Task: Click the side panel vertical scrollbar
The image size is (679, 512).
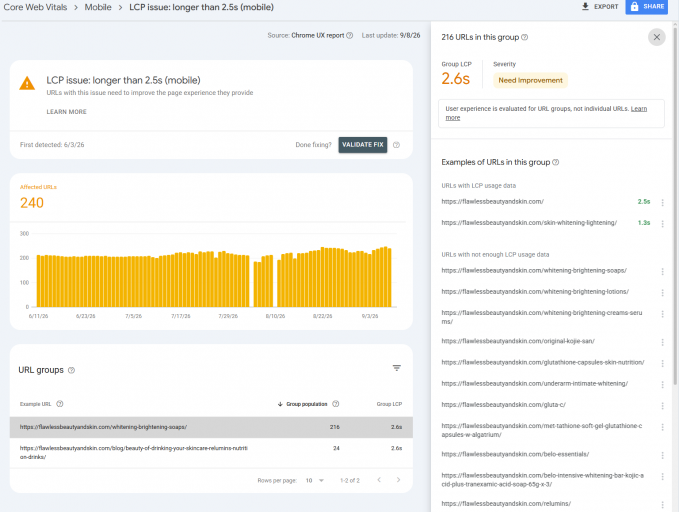Action: coord(675,204)
